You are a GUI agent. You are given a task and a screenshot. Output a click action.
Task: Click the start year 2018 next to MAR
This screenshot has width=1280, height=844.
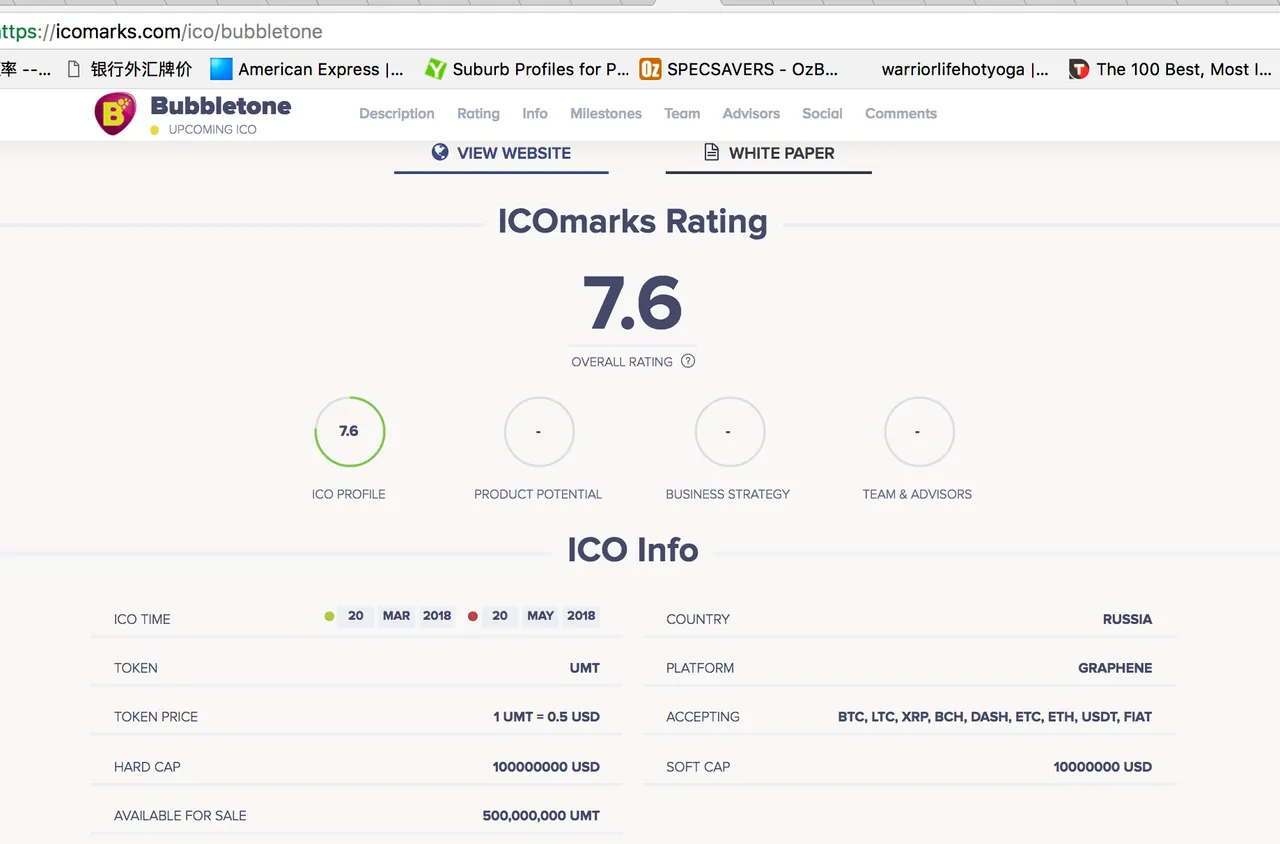[x=437, y=616]
